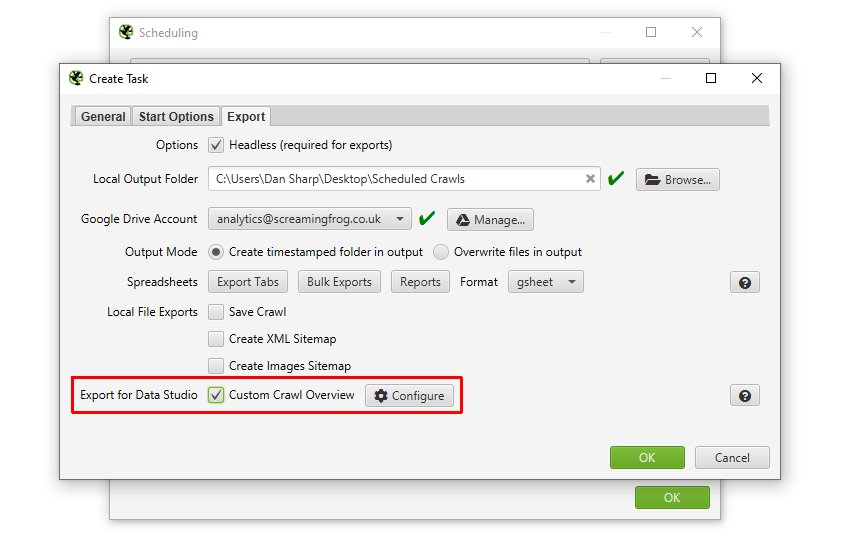Click the help icon in the Data Studio row
The width and height of the screenshot is (850, 538).
pyautogui.click(x=745, y=396)
